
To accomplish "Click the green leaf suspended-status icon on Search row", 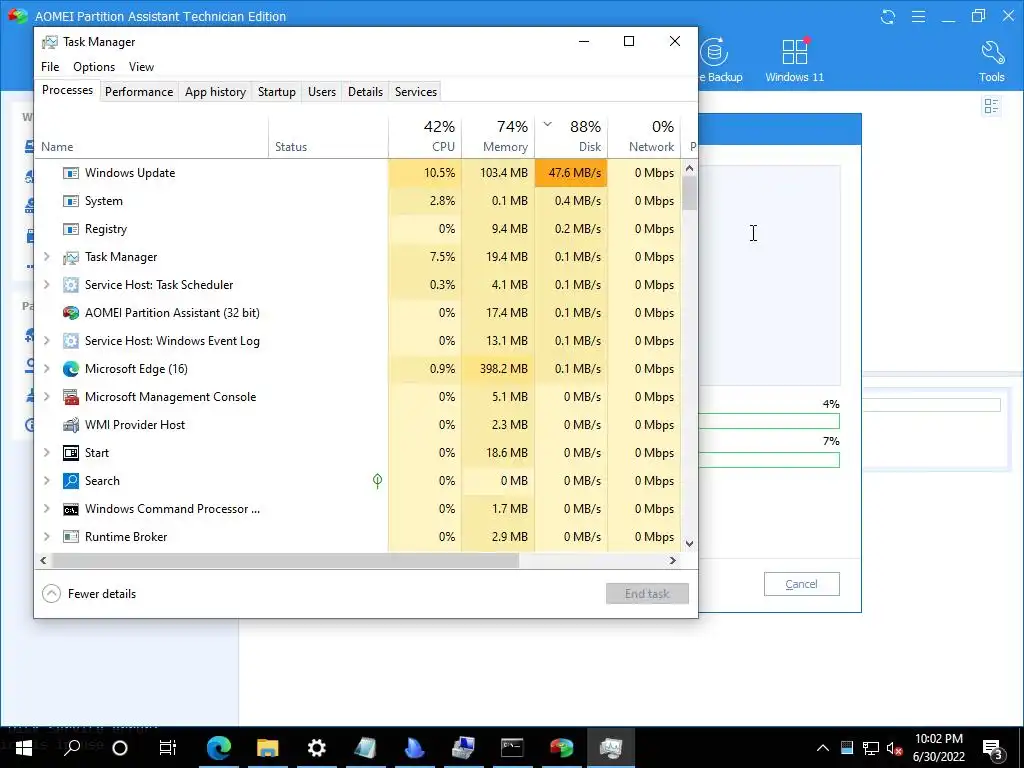I will click(377, 481).
